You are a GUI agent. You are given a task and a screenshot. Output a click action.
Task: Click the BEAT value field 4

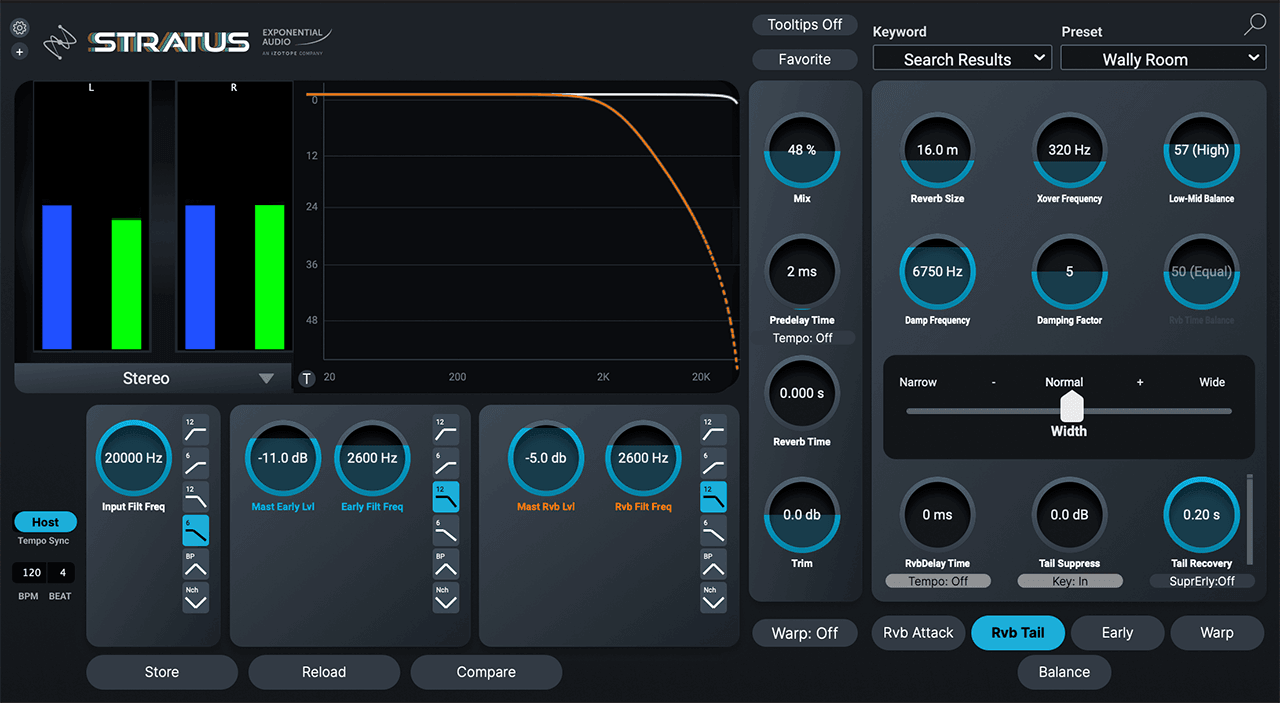pyautogui.click(x=63, y=573)
